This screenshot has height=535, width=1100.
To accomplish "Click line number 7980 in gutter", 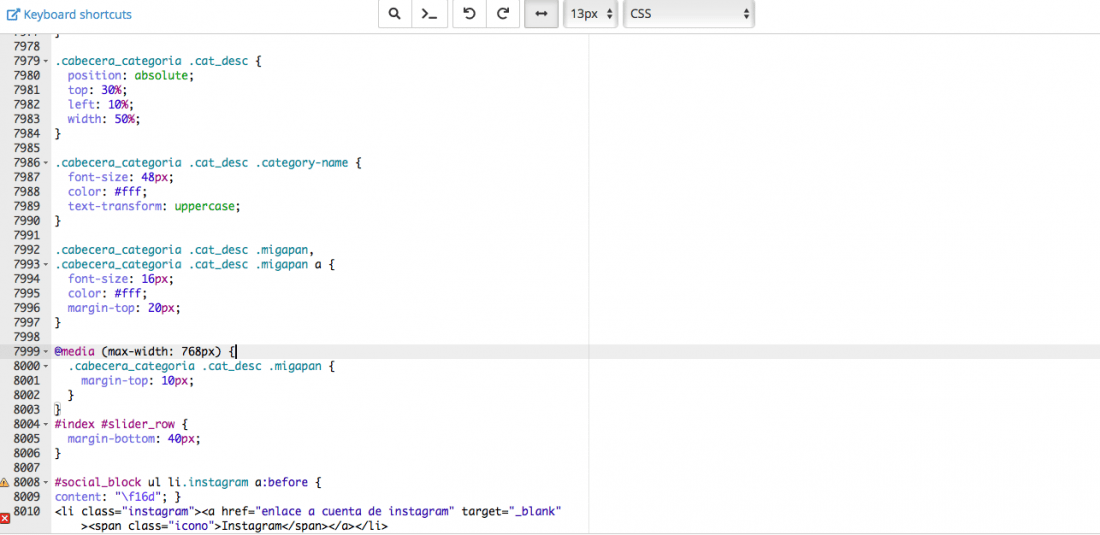I will pyautogui.click(x=27, y=75).
